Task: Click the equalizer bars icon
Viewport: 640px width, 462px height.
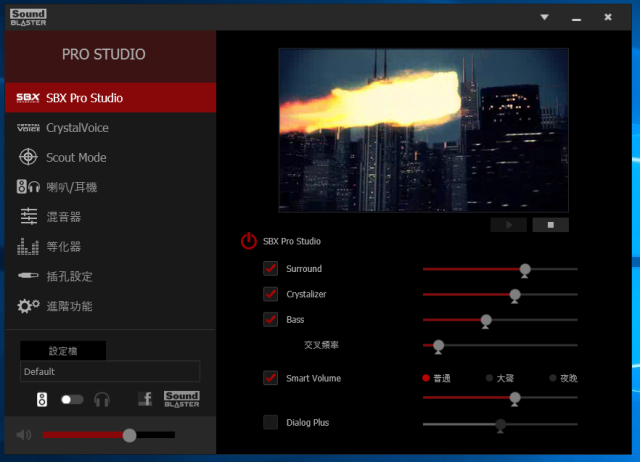Action: click(28, 247)
